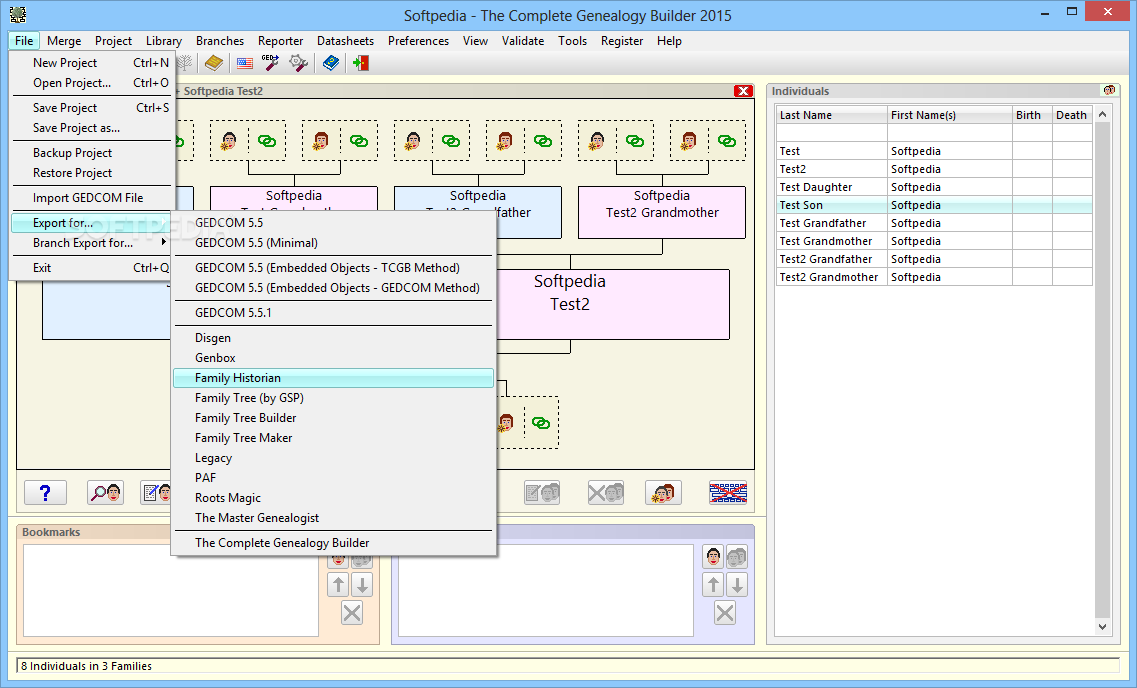Viewport: 1137px width, 688px height.
Task: Open the GED export wrench tool icon
Action: pos(270,63)
